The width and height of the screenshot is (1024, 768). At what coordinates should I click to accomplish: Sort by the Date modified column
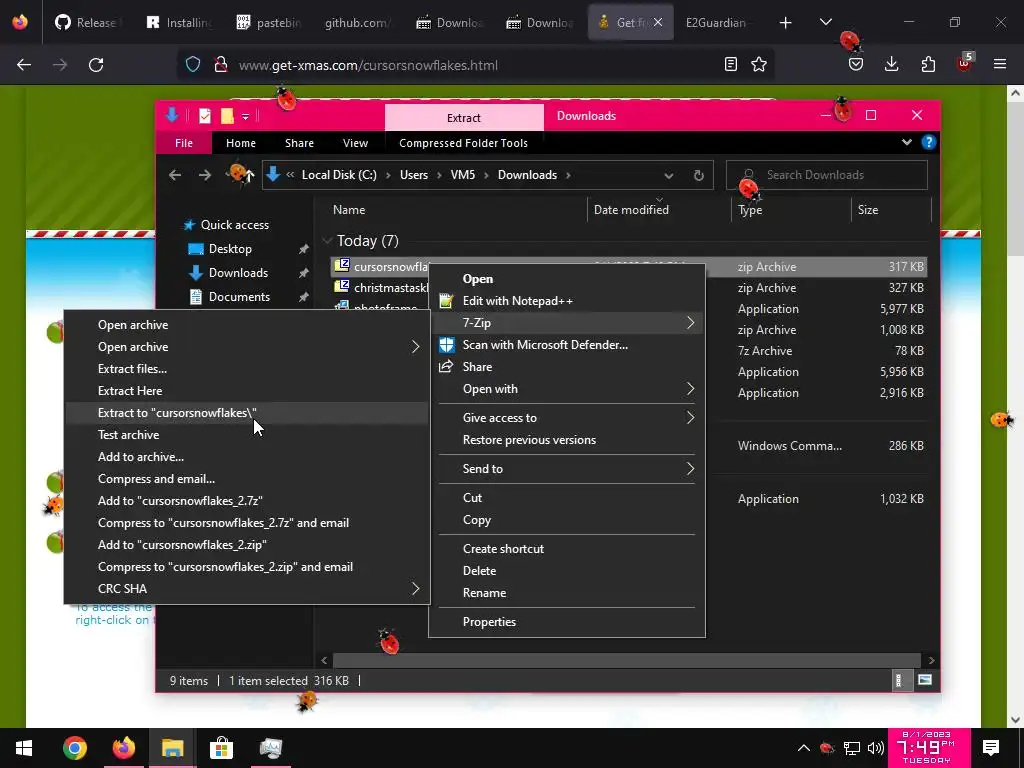tap(631, 210)
